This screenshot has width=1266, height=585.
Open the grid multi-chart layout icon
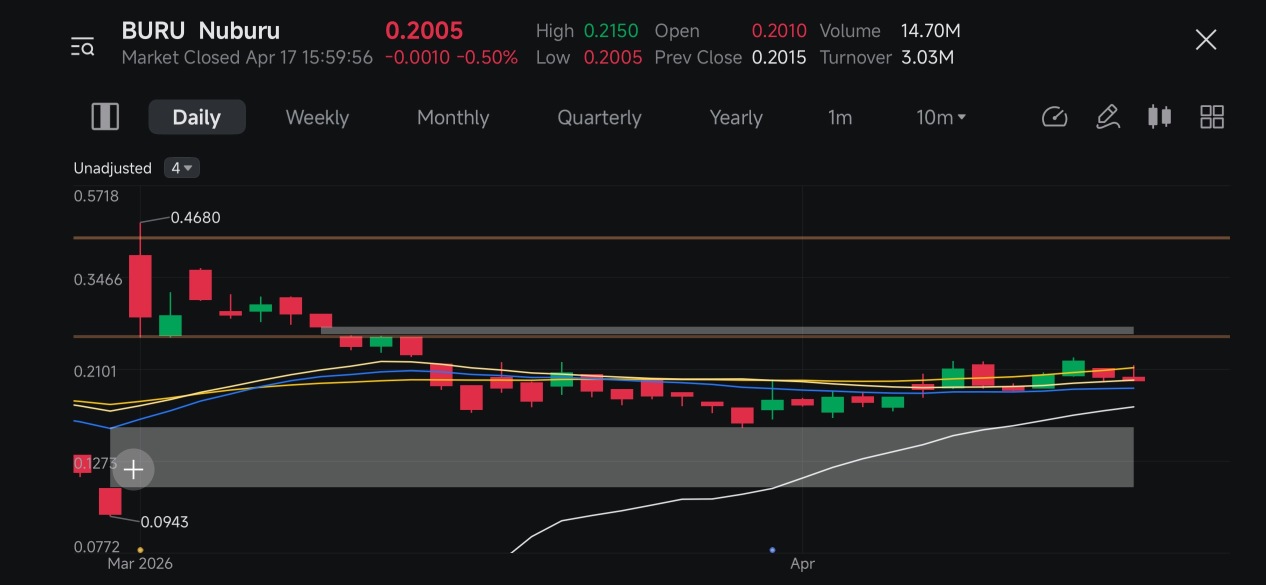pyautogui.click(x=1212, y=117)
